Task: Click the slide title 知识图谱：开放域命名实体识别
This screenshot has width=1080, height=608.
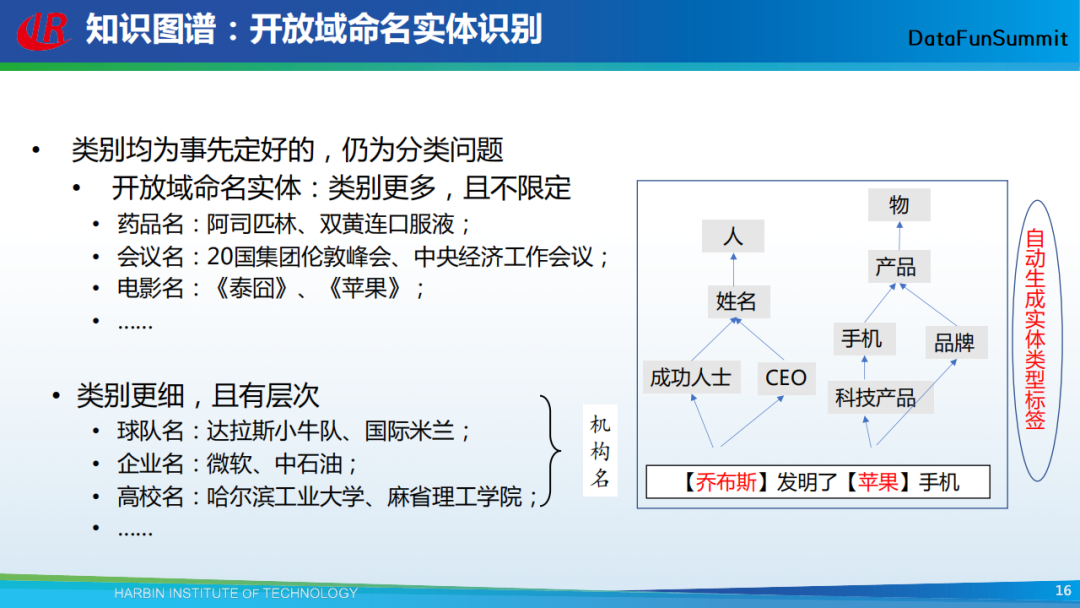Action: pyautogui.click(x=313, y=30)
